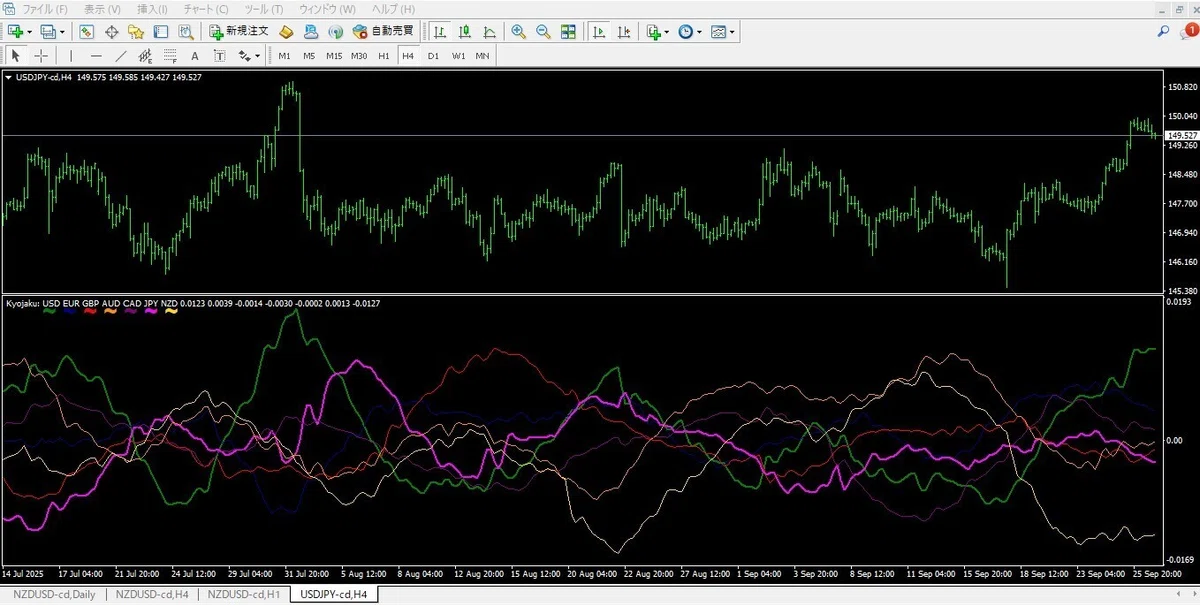Toggle chart auto scroll
This screenshot has width=1200, height=605.
pyautogui.click(x=599, y=32)
